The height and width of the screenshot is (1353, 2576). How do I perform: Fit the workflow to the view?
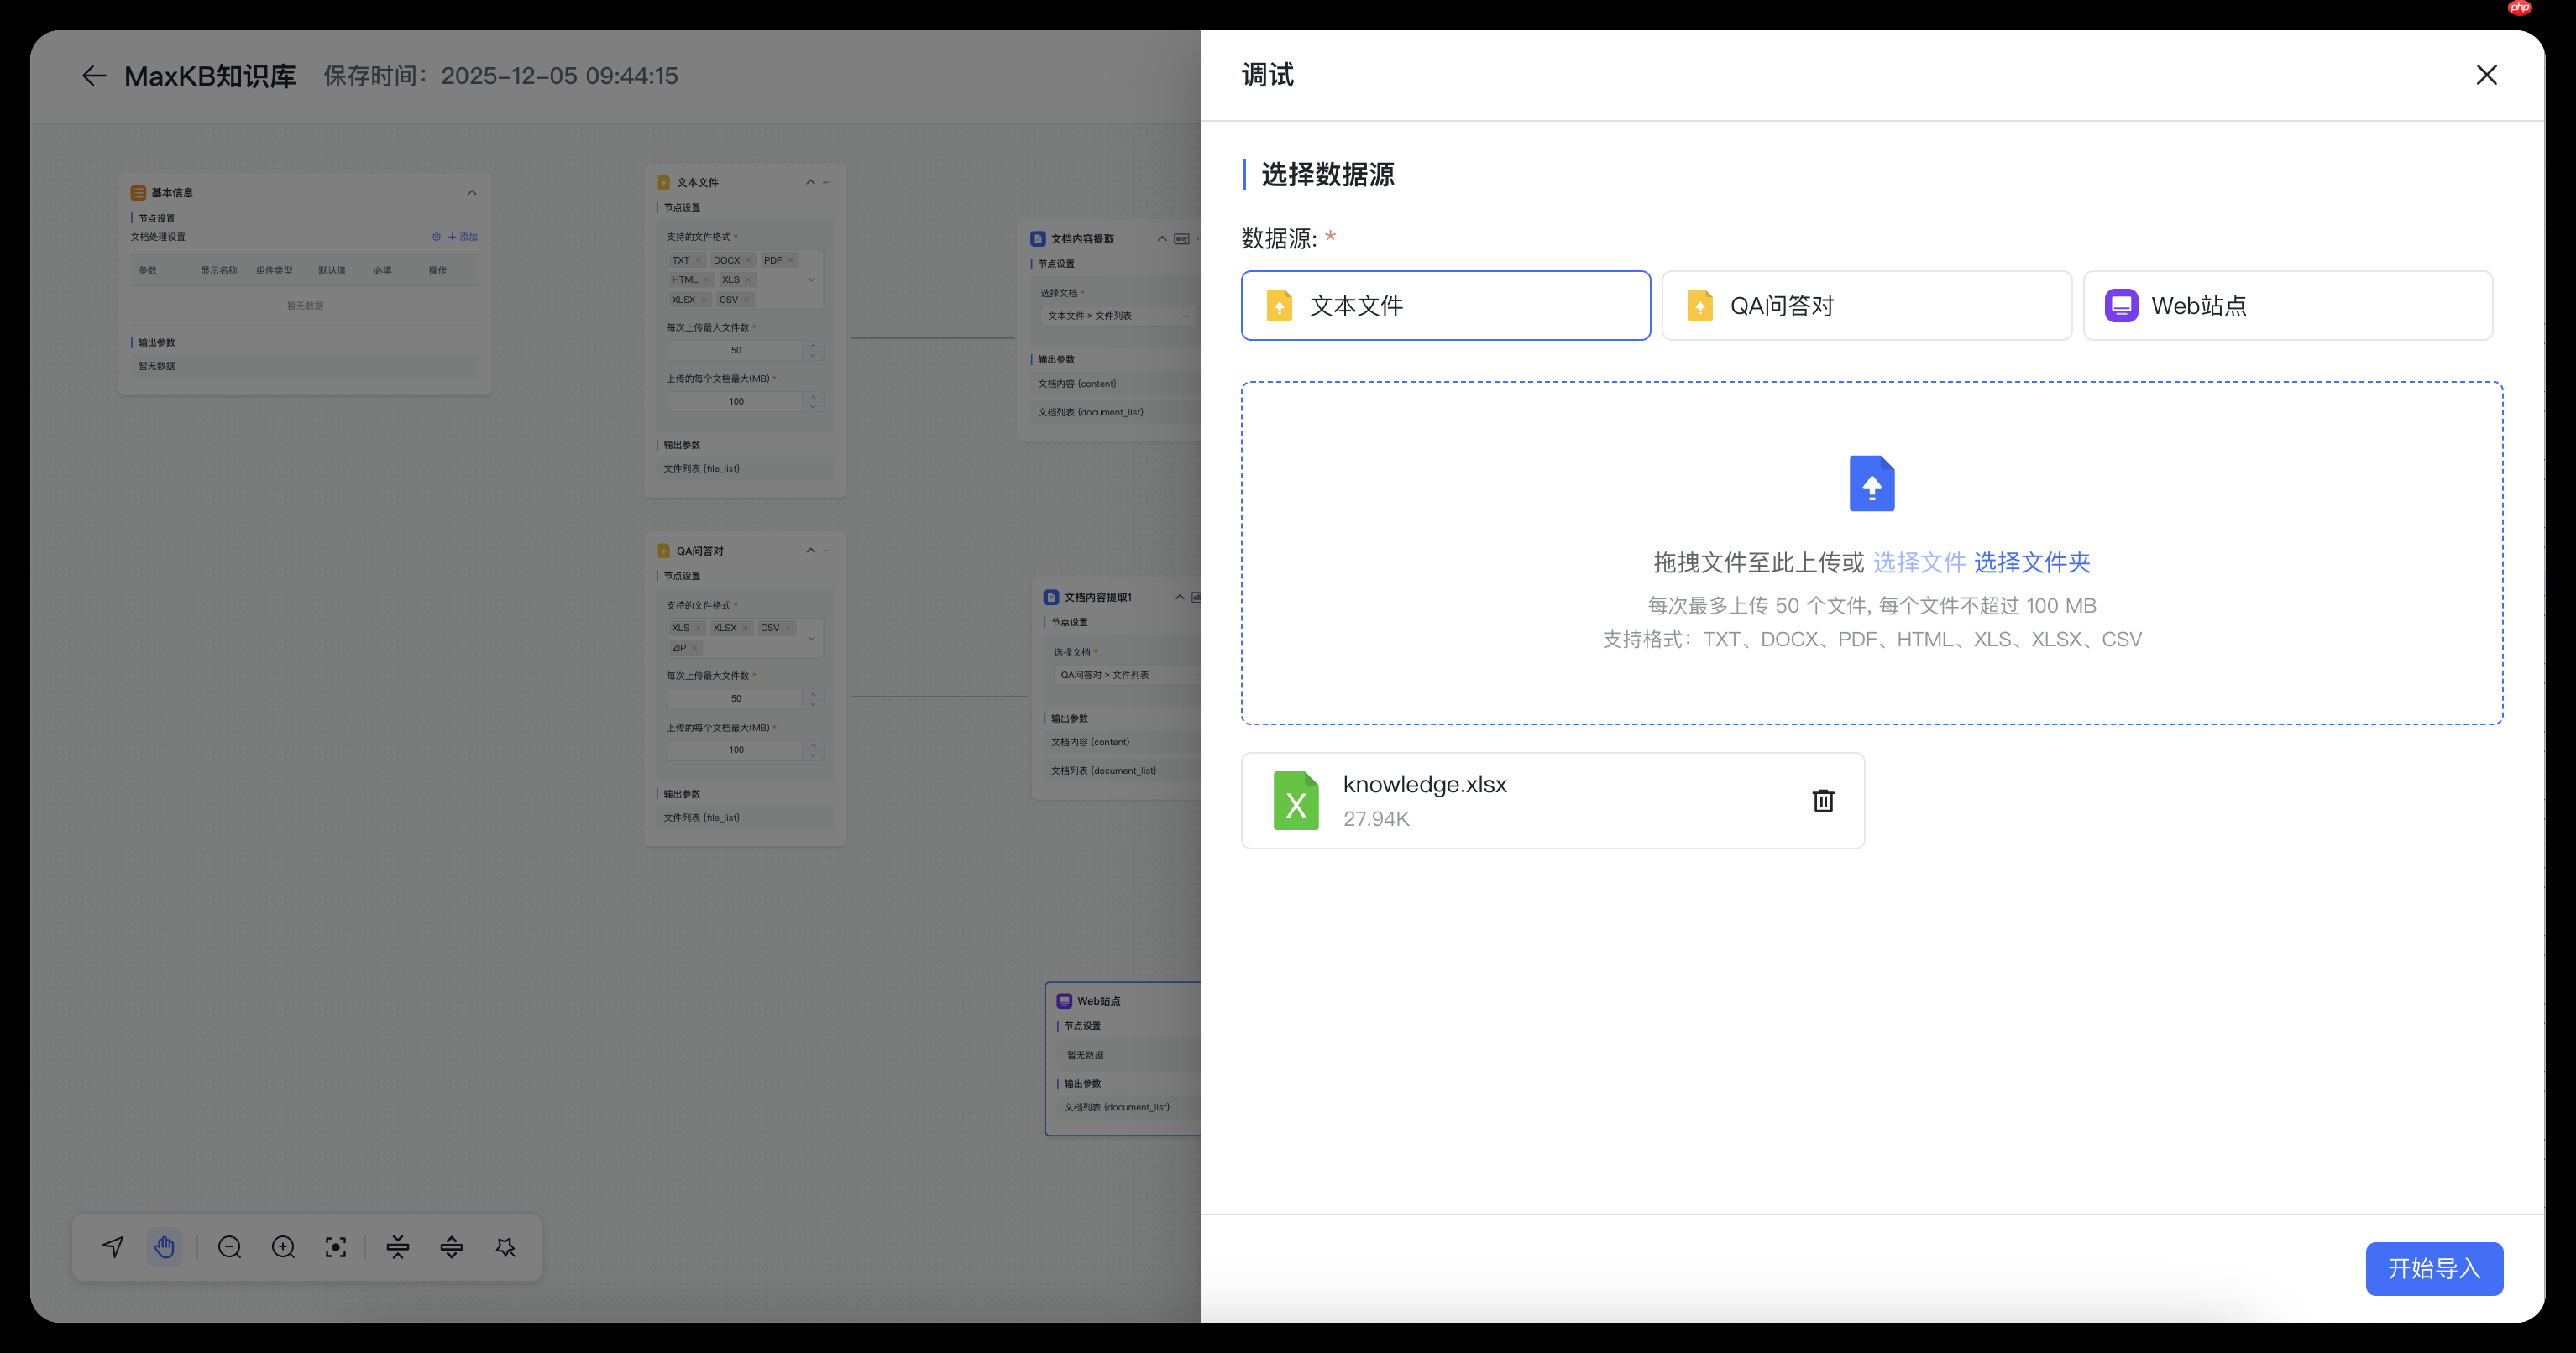tap(335, 1247)
